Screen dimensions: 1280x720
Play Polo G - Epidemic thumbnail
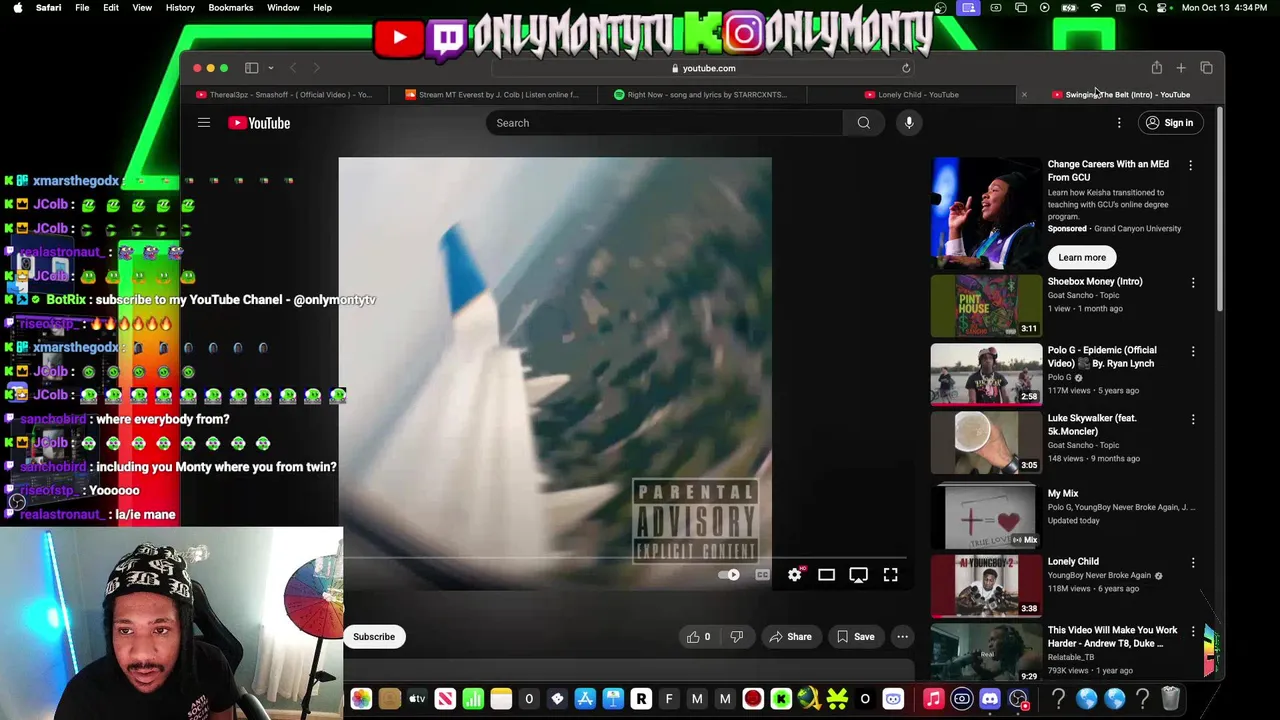coord(986,374)
